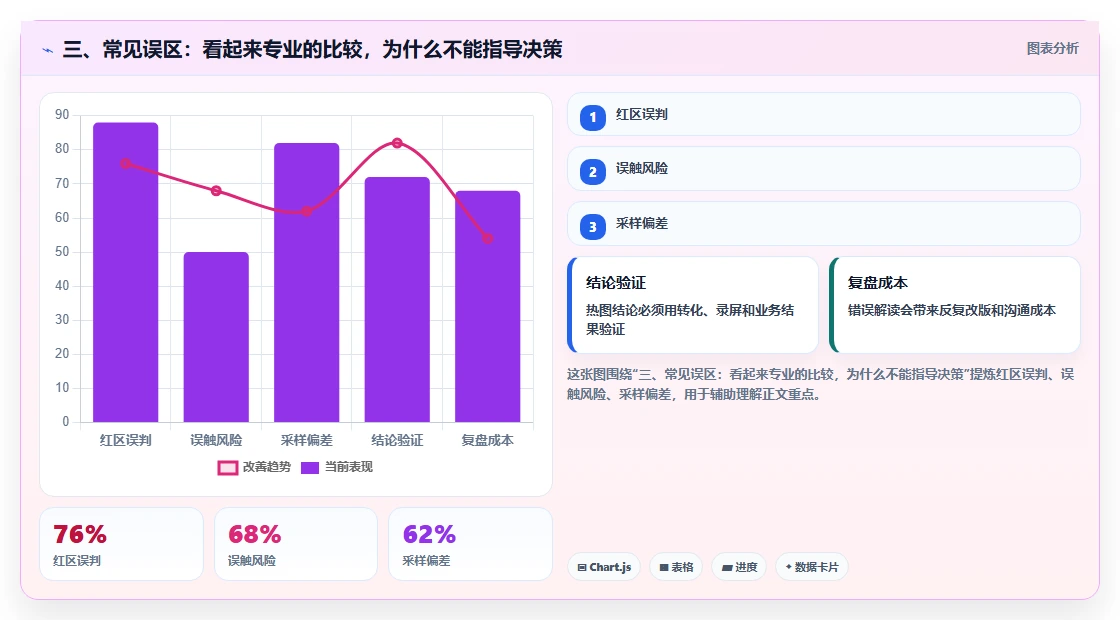Click the 76% 红区误判 stat card
This screenshot has width=1120, height=620.
click(x=121, y=544)
